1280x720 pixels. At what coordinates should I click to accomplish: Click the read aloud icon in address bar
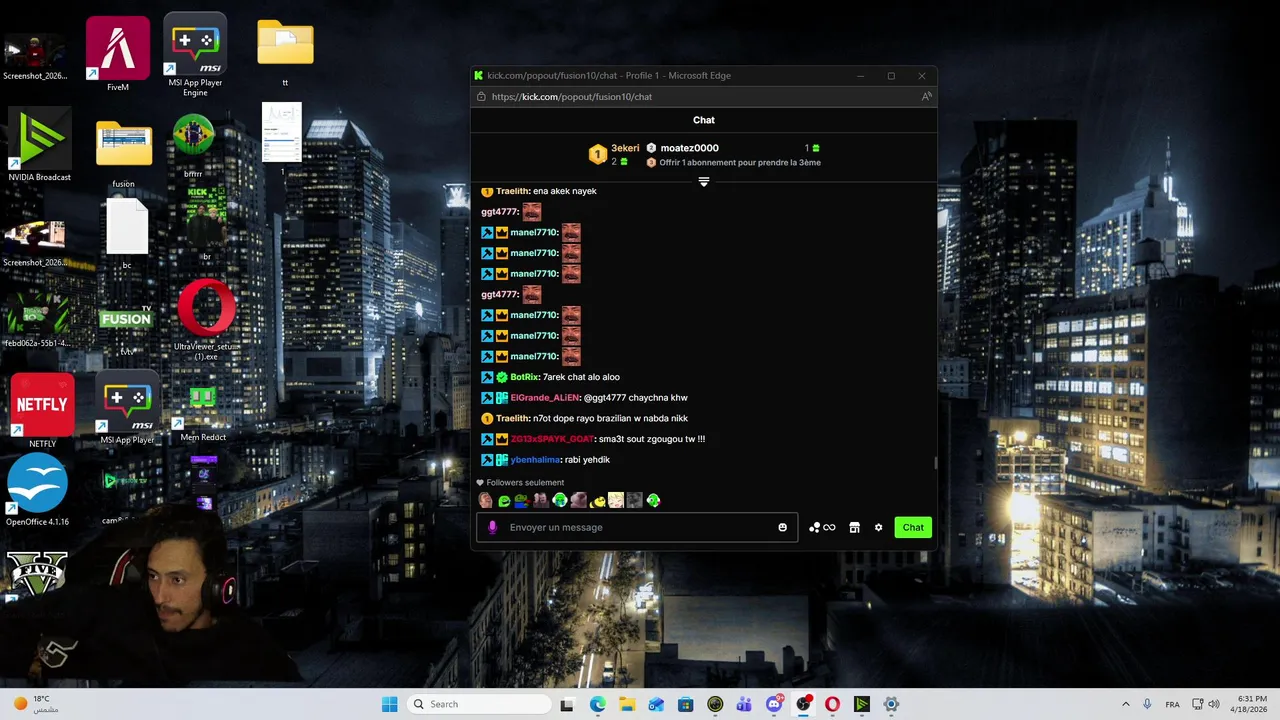coord(927,97)
